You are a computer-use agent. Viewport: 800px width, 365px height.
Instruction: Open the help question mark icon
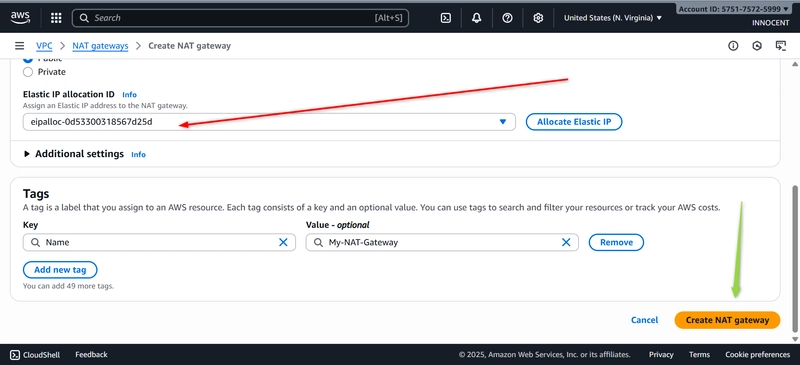(507, 18)
